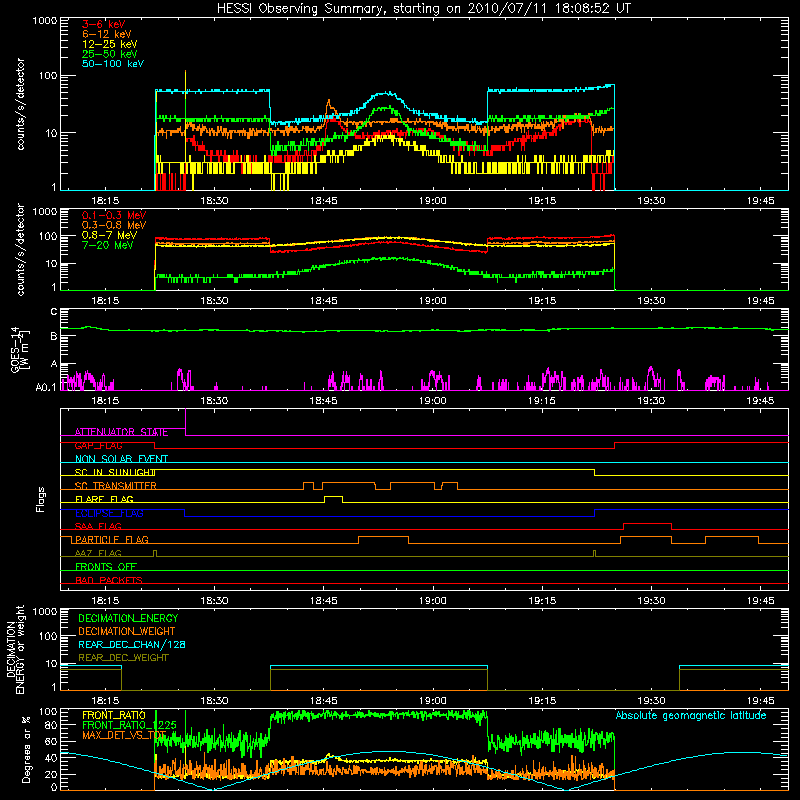Click the BAD_PACKETS flag label
The width and height of the screenshot is (800, 800).
(109, 580)
